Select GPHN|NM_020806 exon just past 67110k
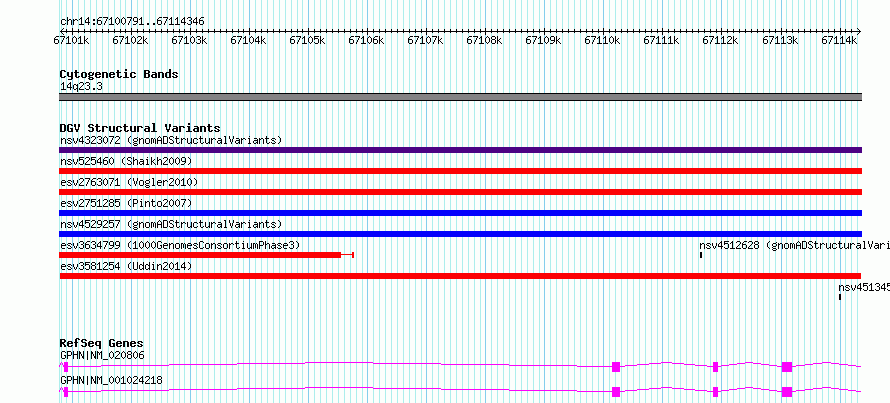The width and height of the screenshot is (890, 403). (616, 367)
